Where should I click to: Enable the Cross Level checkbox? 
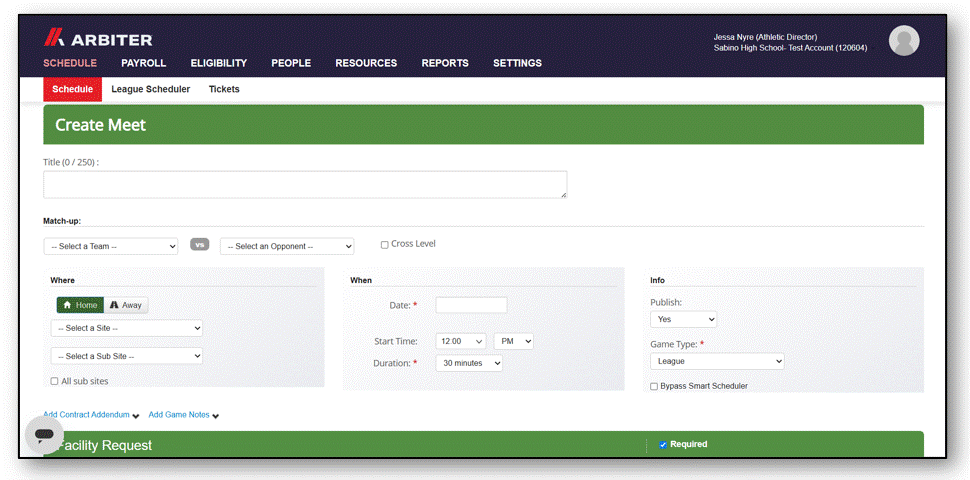(385, 245)
